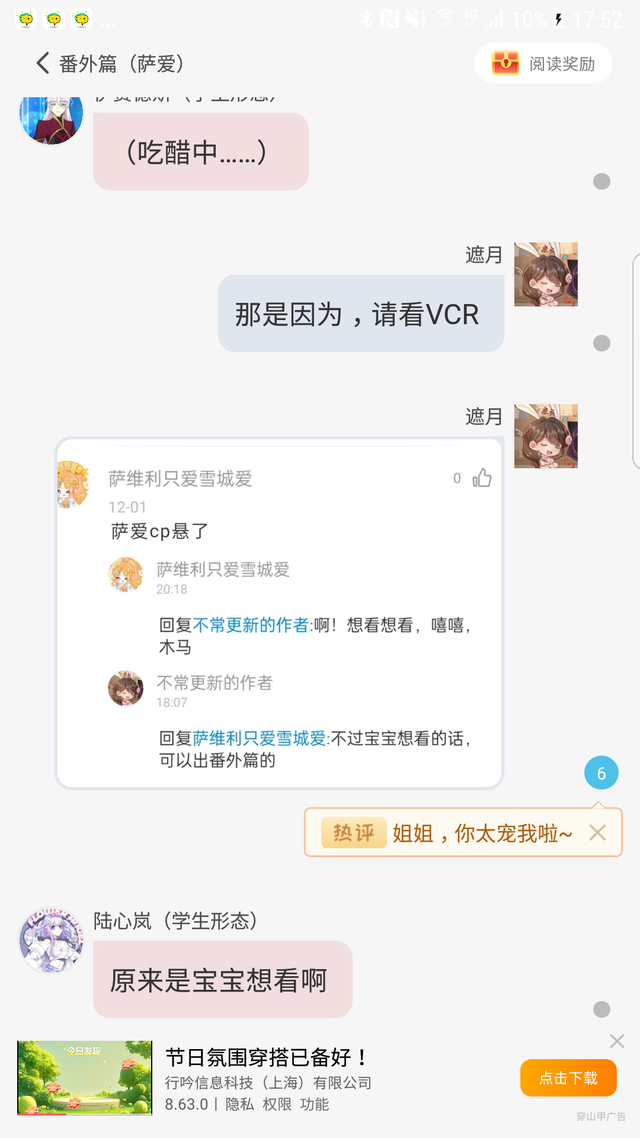Open the ad's 隐私 privacy link
This screenshot has width=640, height=1138.
pyautogui.click(x=239, y=1105)
